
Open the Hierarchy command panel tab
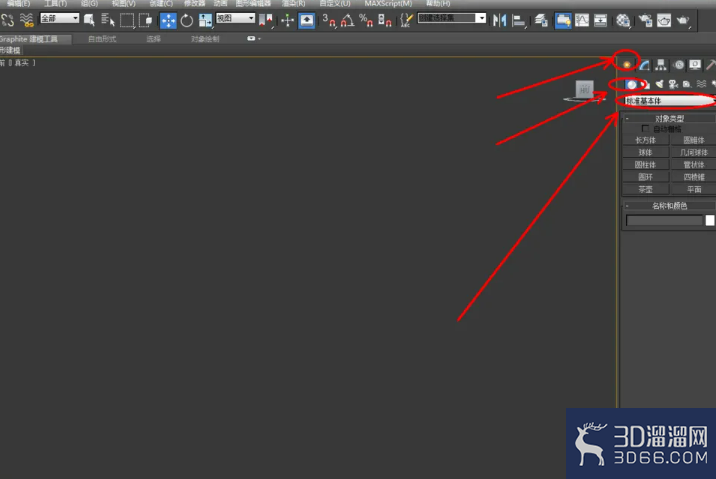tap(661, 65)
